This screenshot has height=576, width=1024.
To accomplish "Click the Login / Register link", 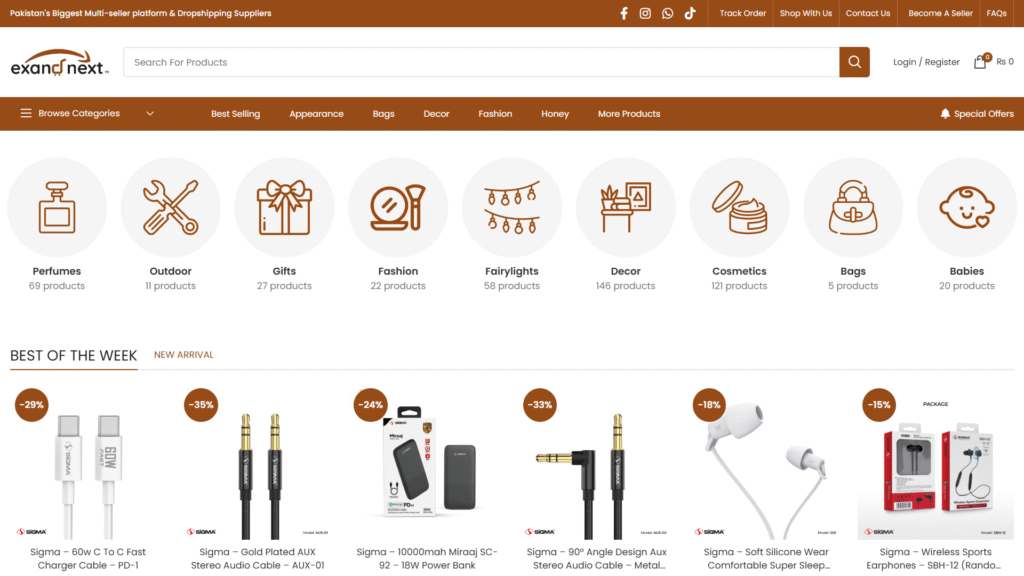I will point(926,62).
